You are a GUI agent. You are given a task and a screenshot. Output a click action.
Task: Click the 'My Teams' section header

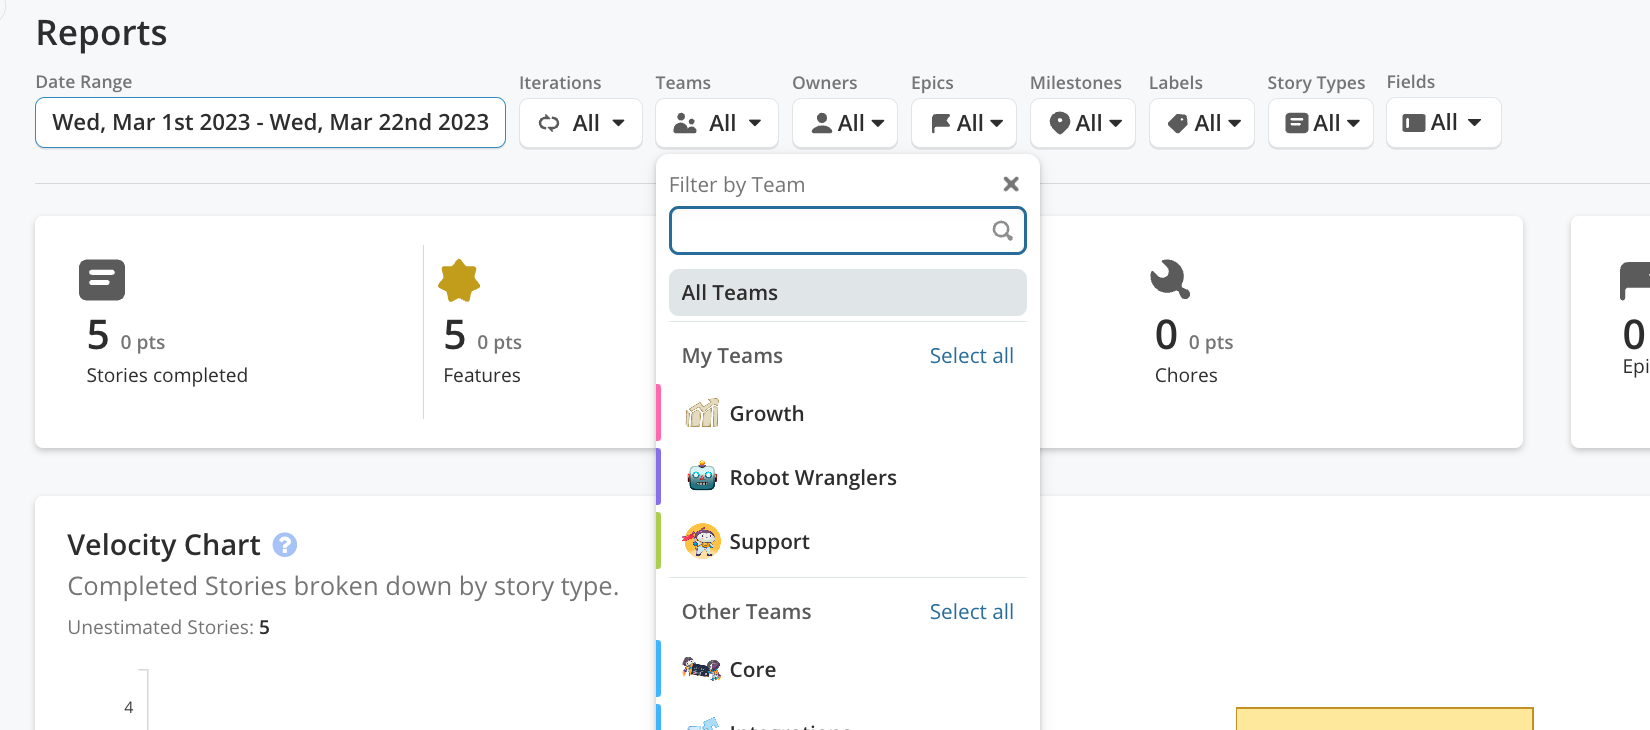tap(732, 356)
